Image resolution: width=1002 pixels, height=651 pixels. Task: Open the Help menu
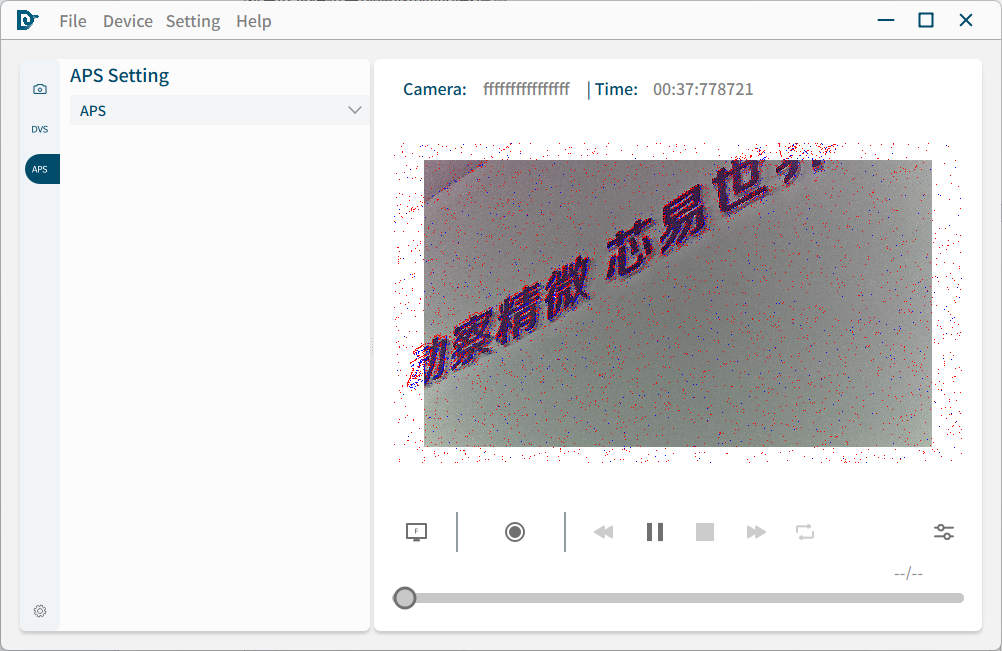[x=253, y=20]
